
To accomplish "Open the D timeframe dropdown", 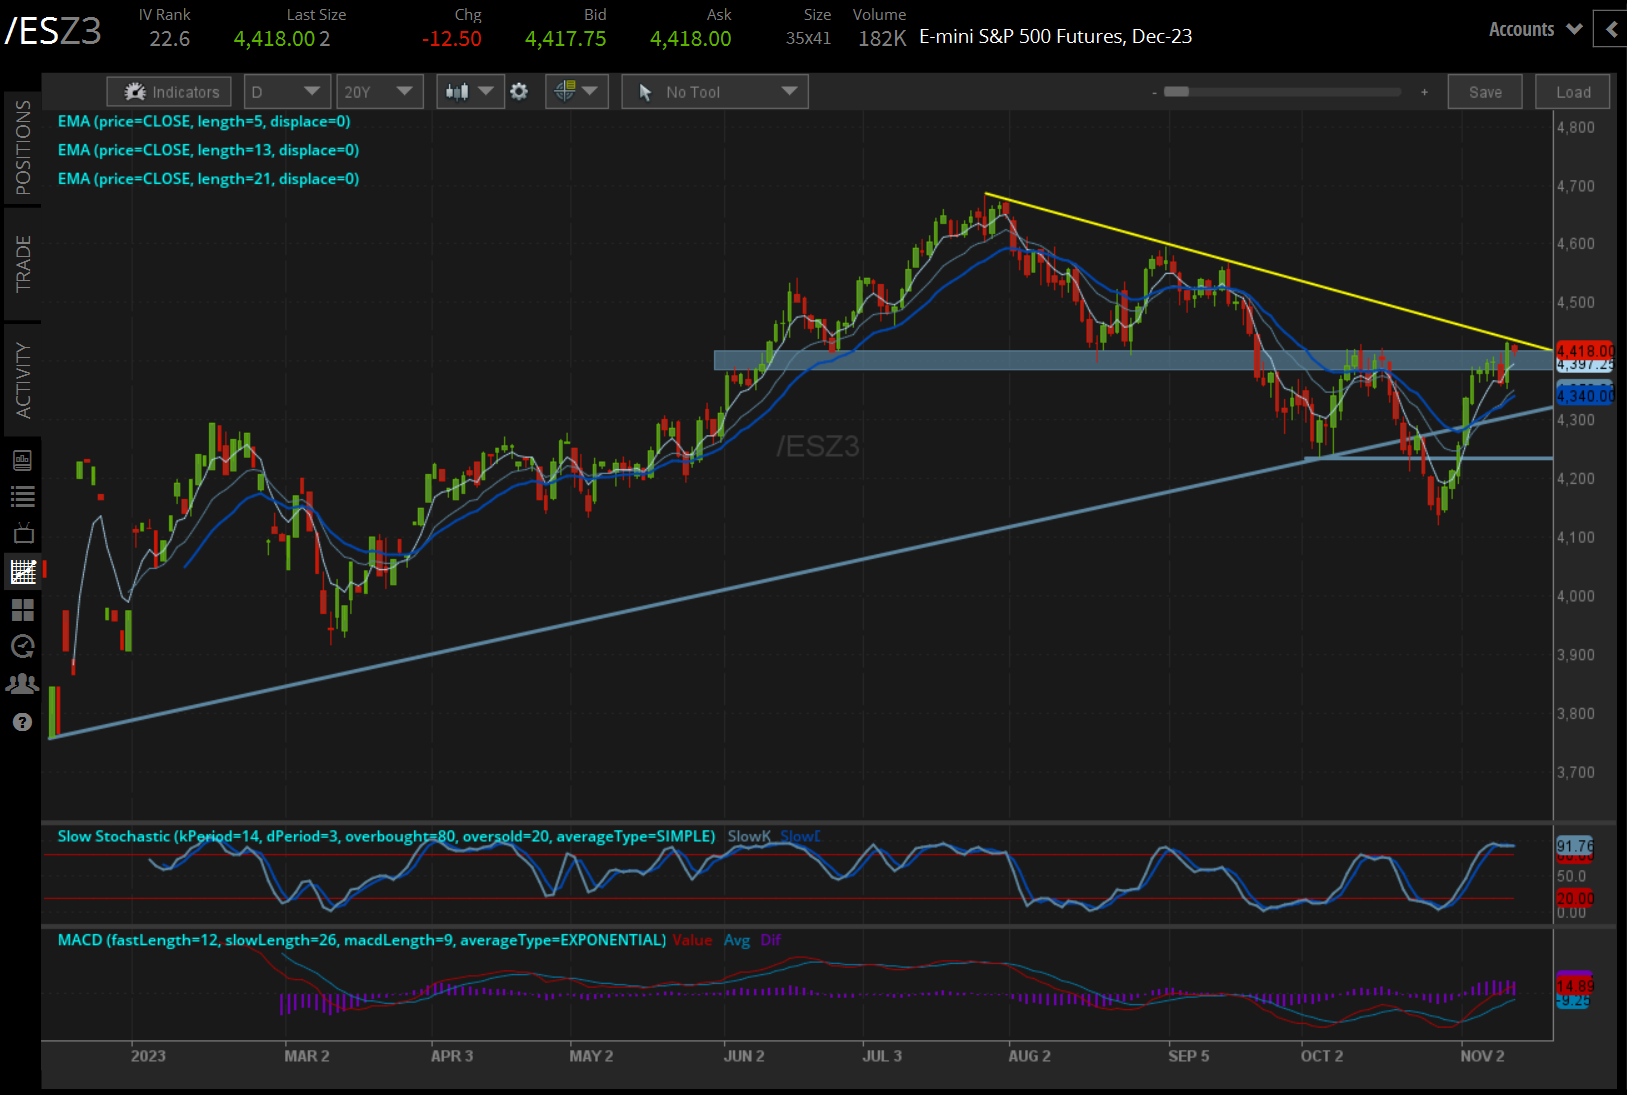I will [x=287, y=92].
